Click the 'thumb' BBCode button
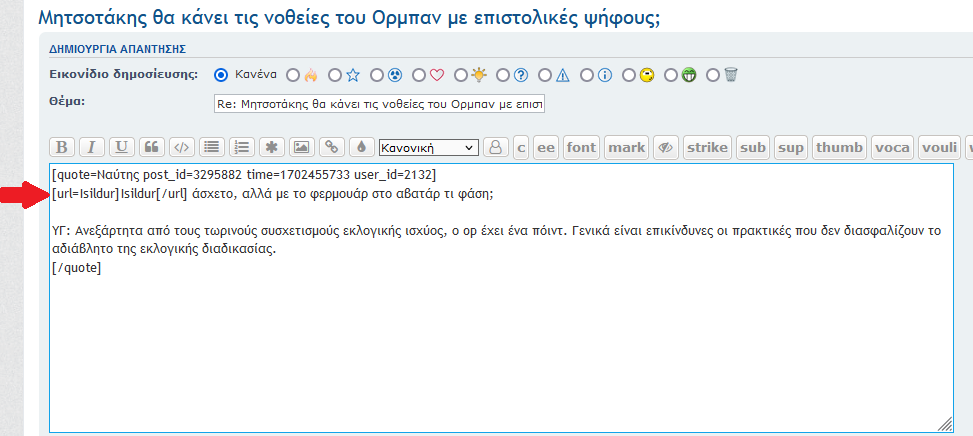This screenshot has height=436, width=973. (840, 147)
